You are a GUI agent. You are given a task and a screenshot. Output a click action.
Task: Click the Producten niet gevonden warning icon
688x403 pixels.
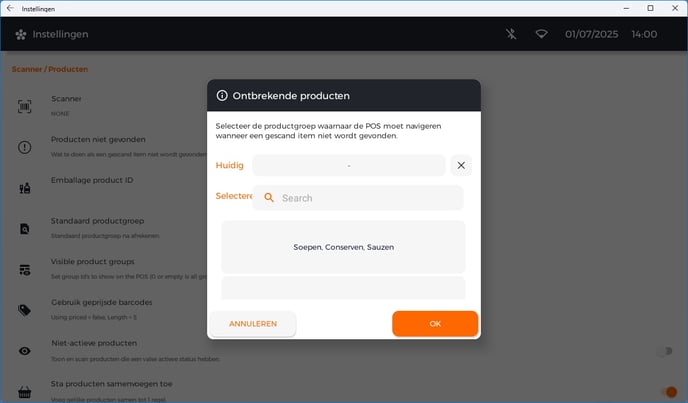[25, 147]
